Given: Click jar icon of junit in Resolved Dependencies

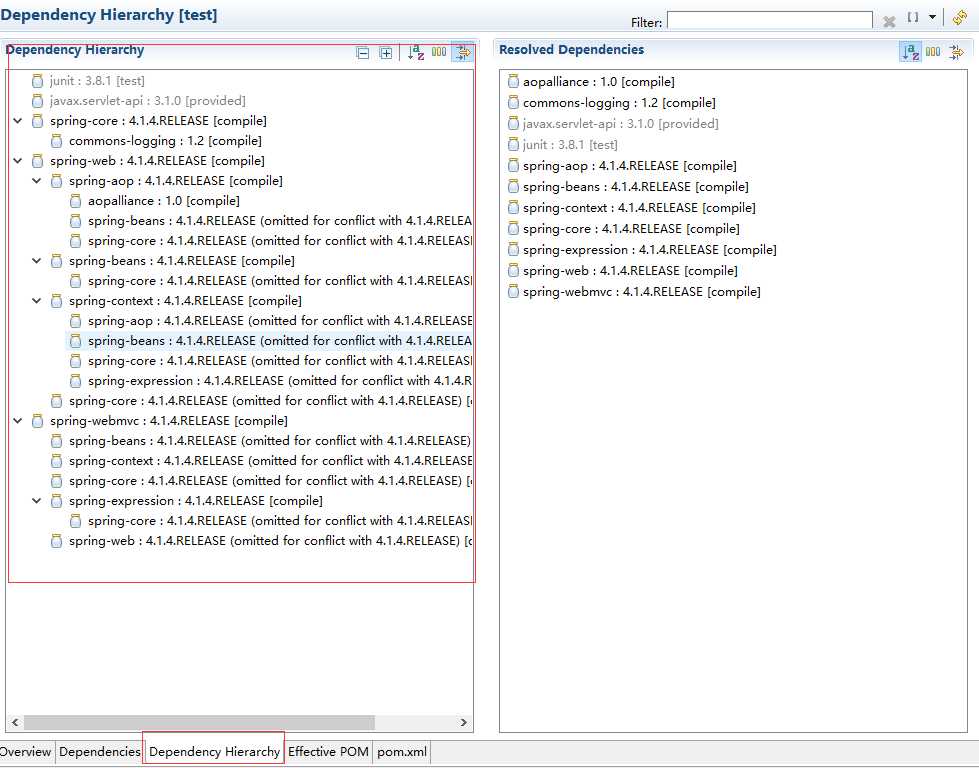Looking at the screenshot, I should 513,144.
